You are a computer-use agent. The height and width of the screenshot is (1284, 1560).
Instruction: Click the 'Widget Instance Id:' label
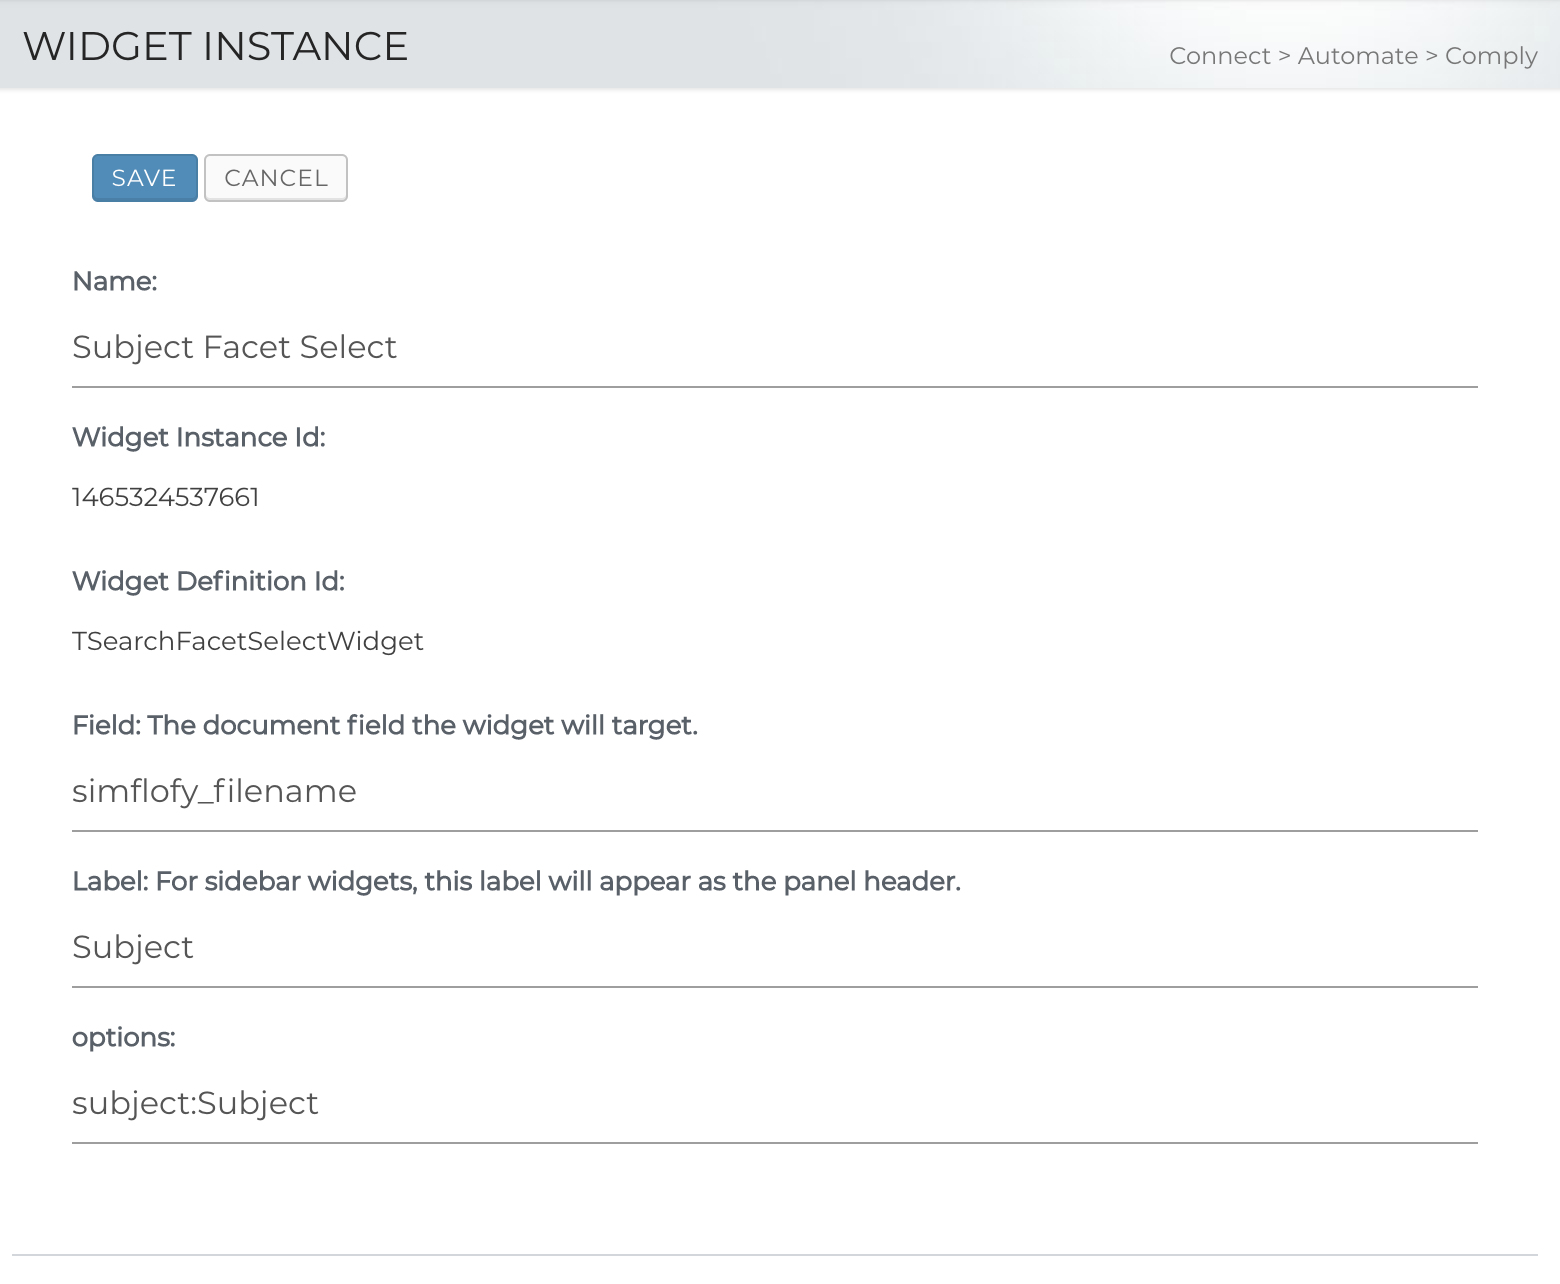pyautogui.click(x=198, y=437)
